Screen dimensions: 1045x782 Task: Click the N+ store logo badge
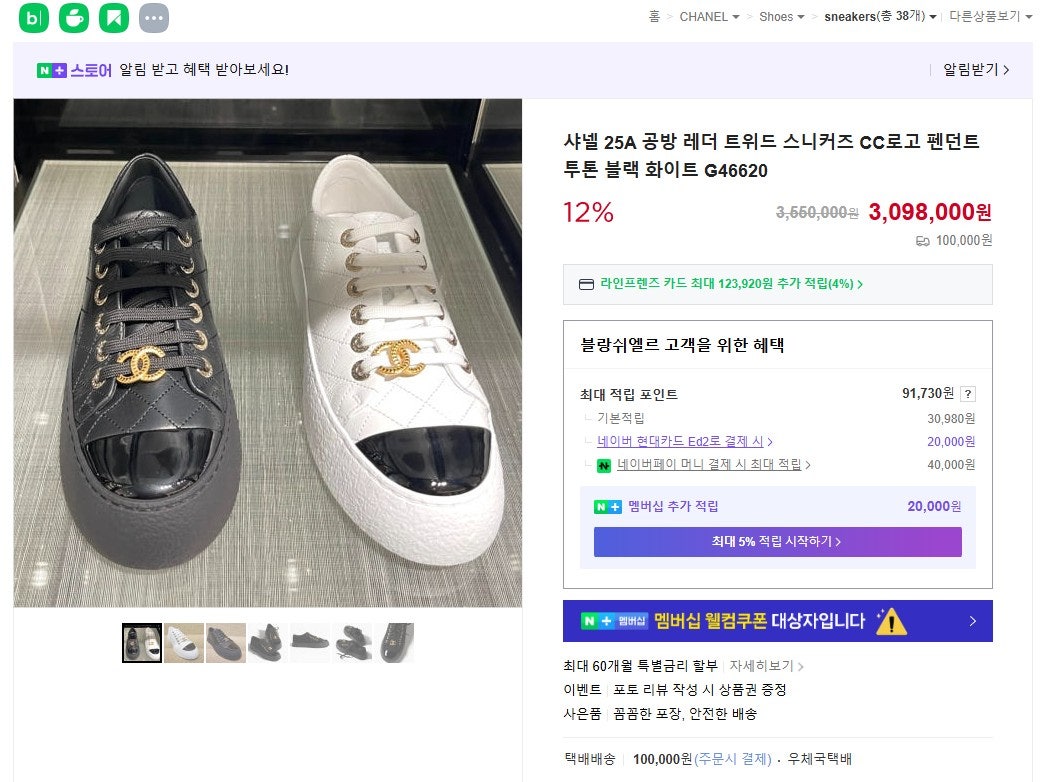(x=51, y=70)
